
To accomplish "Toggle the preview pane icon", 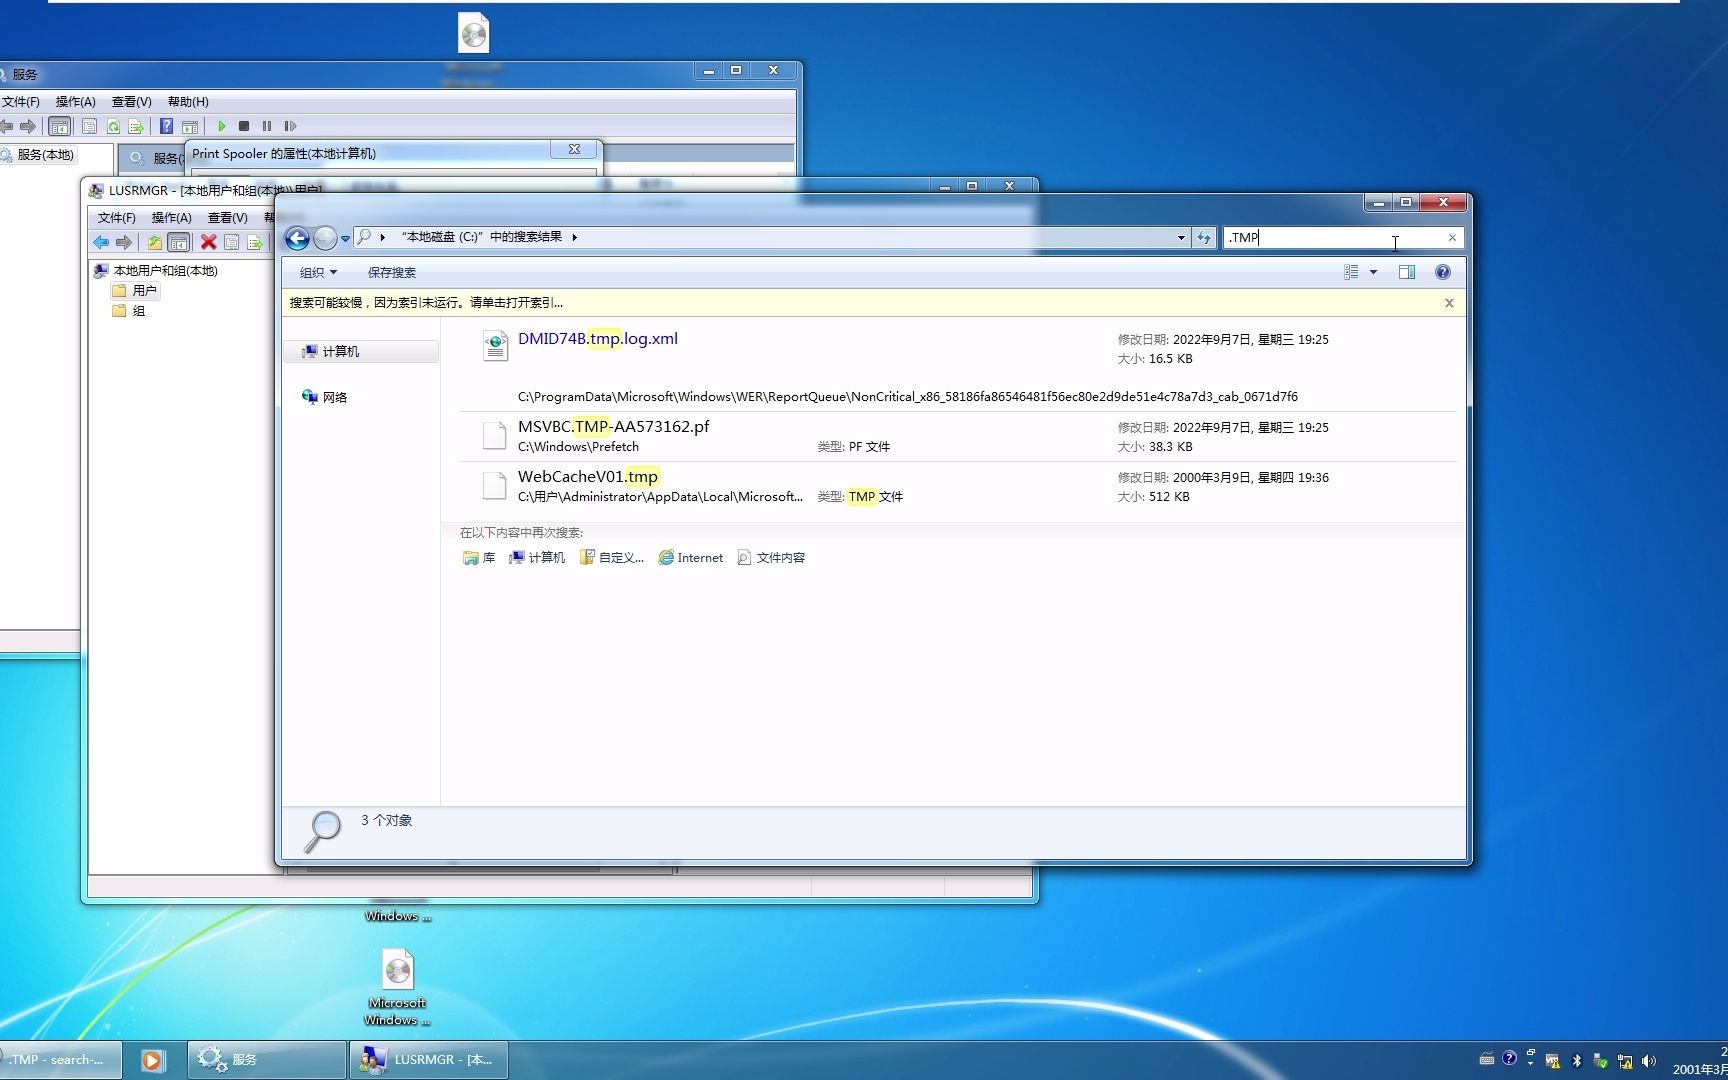I will [x=1407, y=272].
